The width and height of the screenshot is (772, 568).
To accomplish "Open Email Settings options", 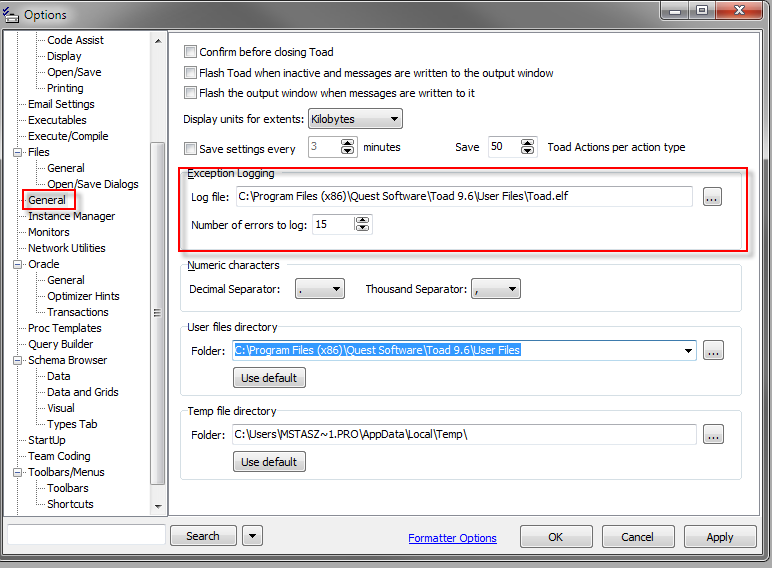I will 61,104.
